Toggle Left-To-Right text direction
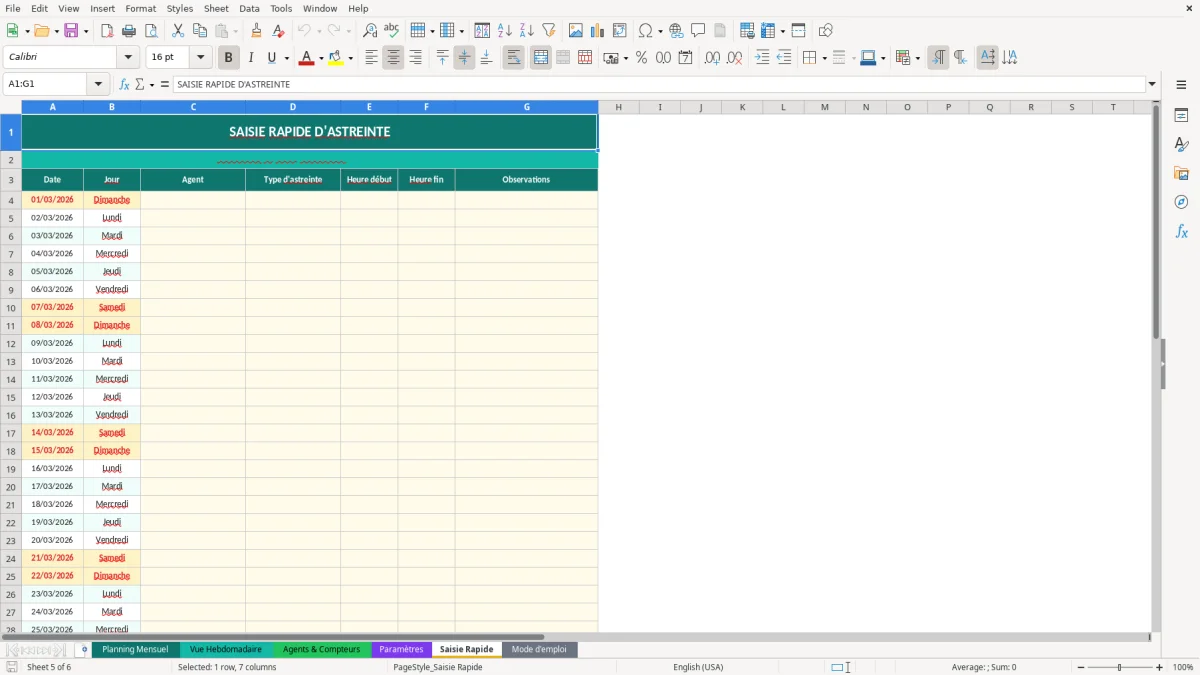 pos(938,58)
